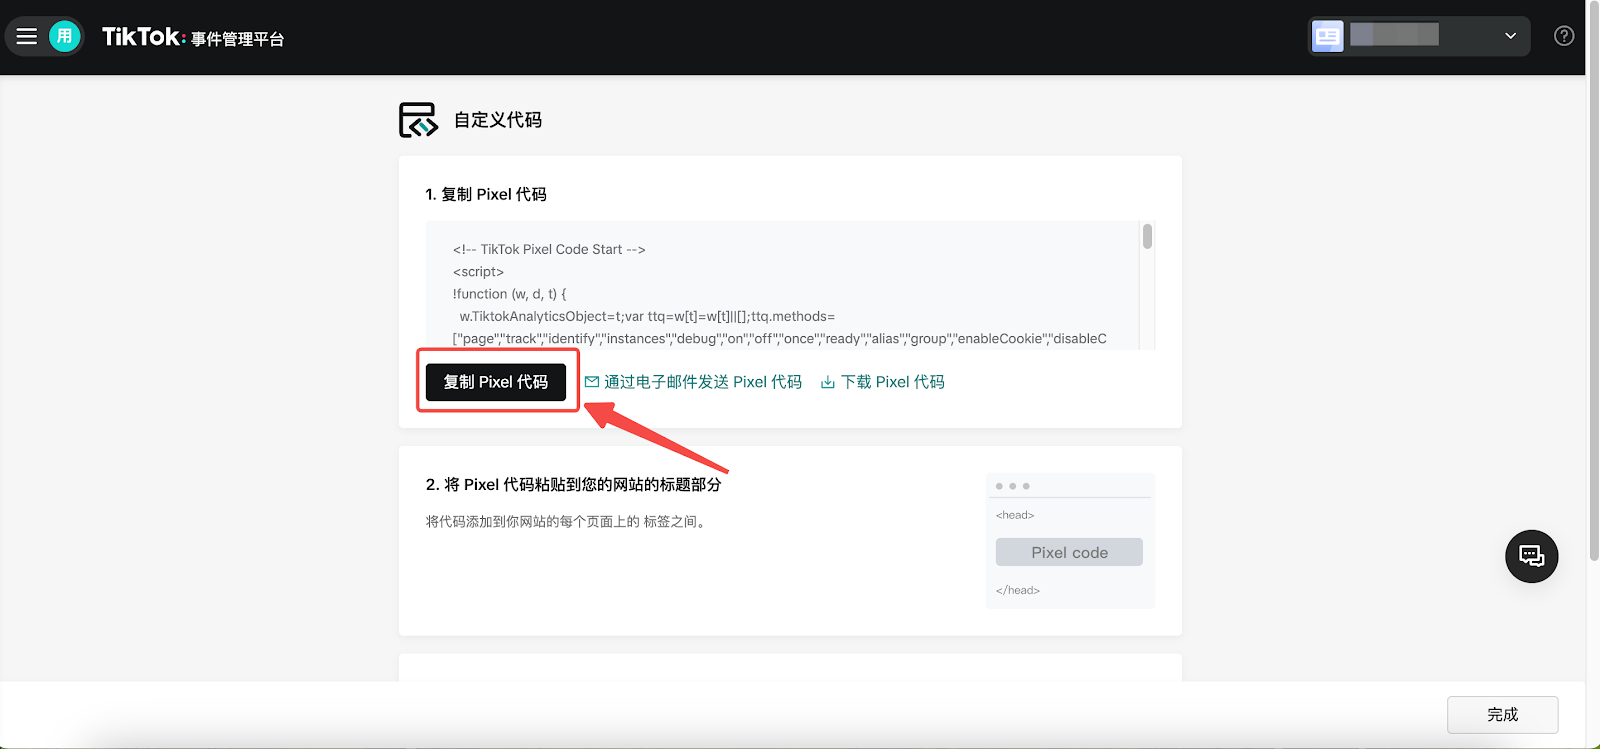Click the "1. 复制 Pixel 代码" heading

[x=486, y=194]
